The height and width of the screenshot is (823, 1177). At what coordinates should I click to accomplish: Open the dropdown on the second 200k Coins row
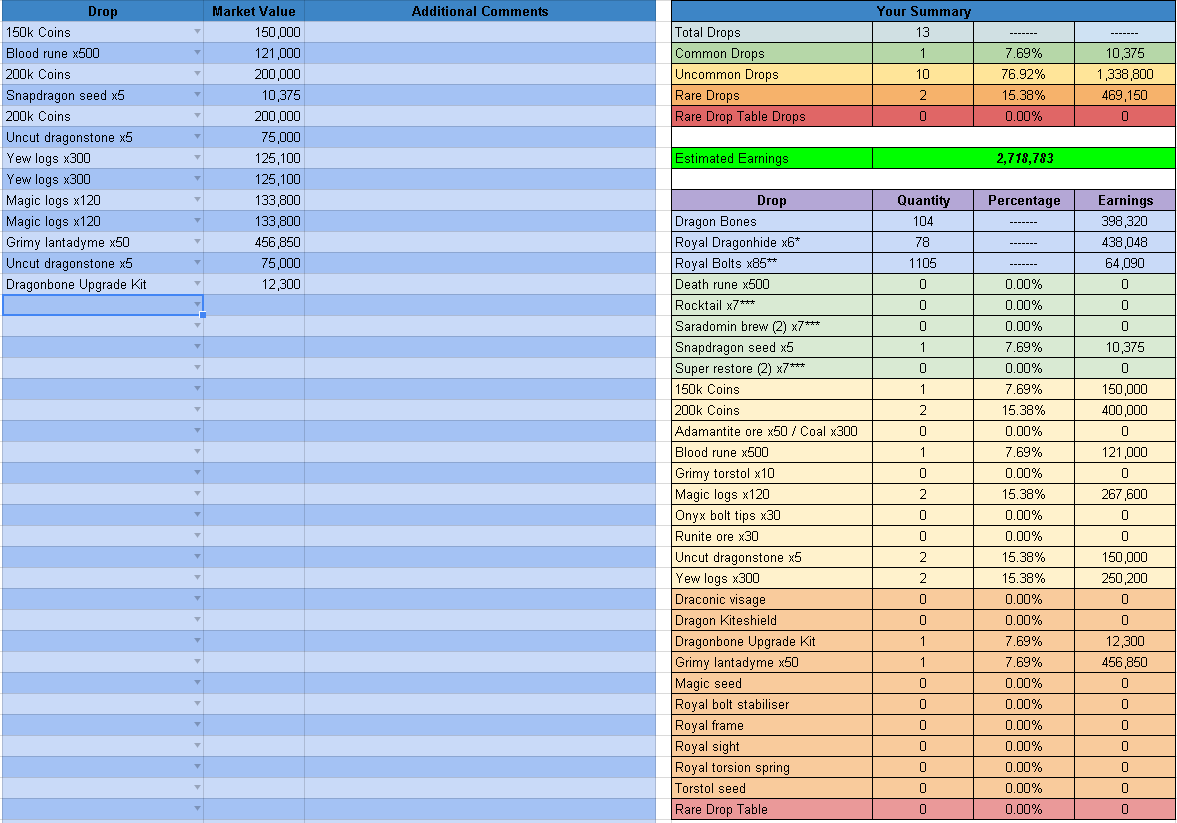coord(197,116)
